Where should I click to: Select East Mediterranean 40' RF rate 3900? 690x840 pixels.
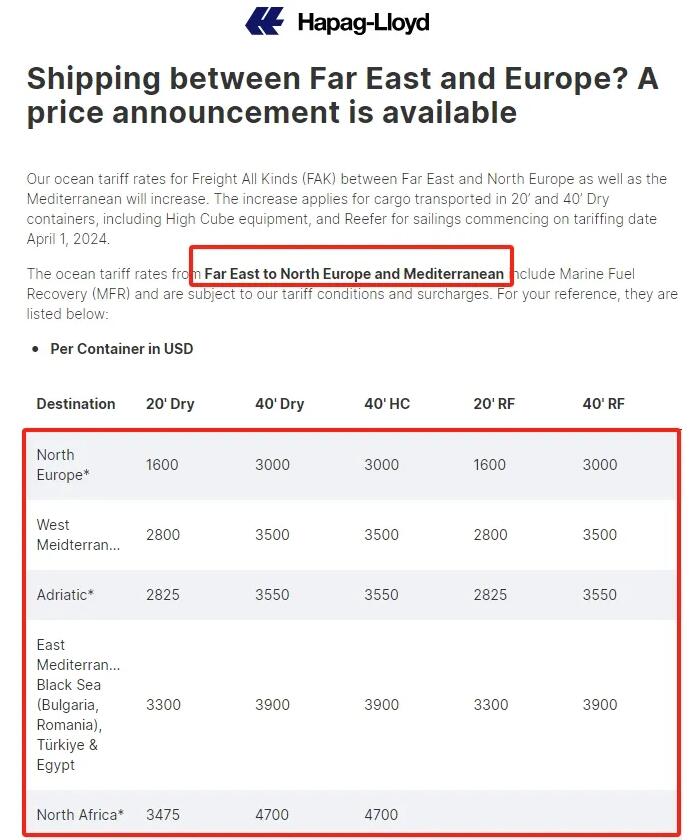[600, 705]
